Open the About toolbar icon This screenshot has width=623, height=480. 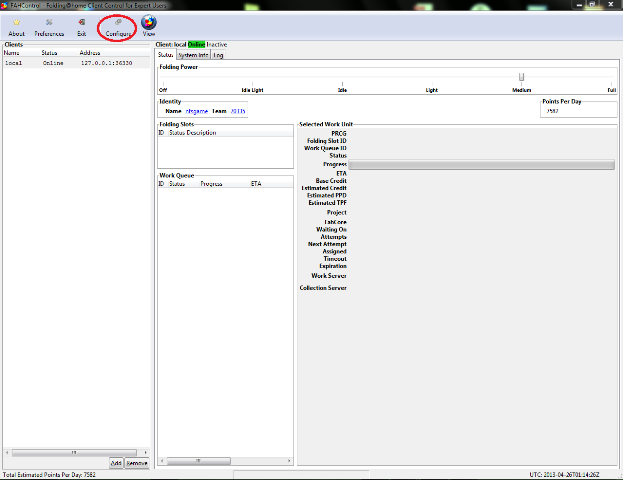coord(16,27)
